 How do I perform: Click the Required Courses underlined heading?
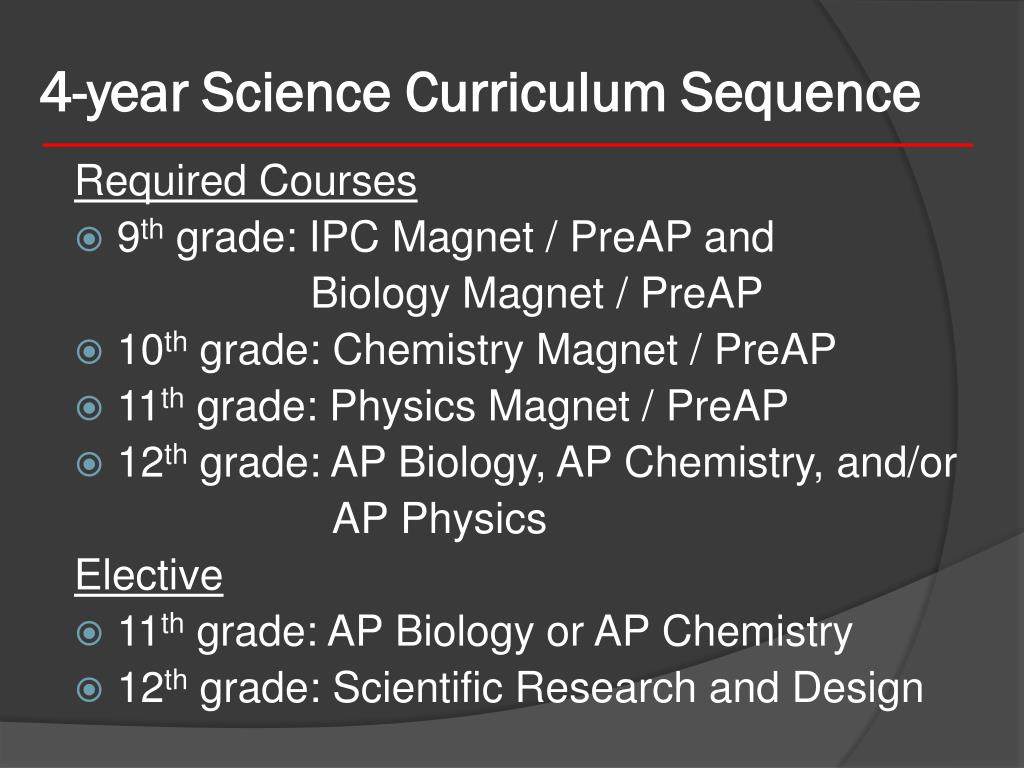tap(246, 182)
